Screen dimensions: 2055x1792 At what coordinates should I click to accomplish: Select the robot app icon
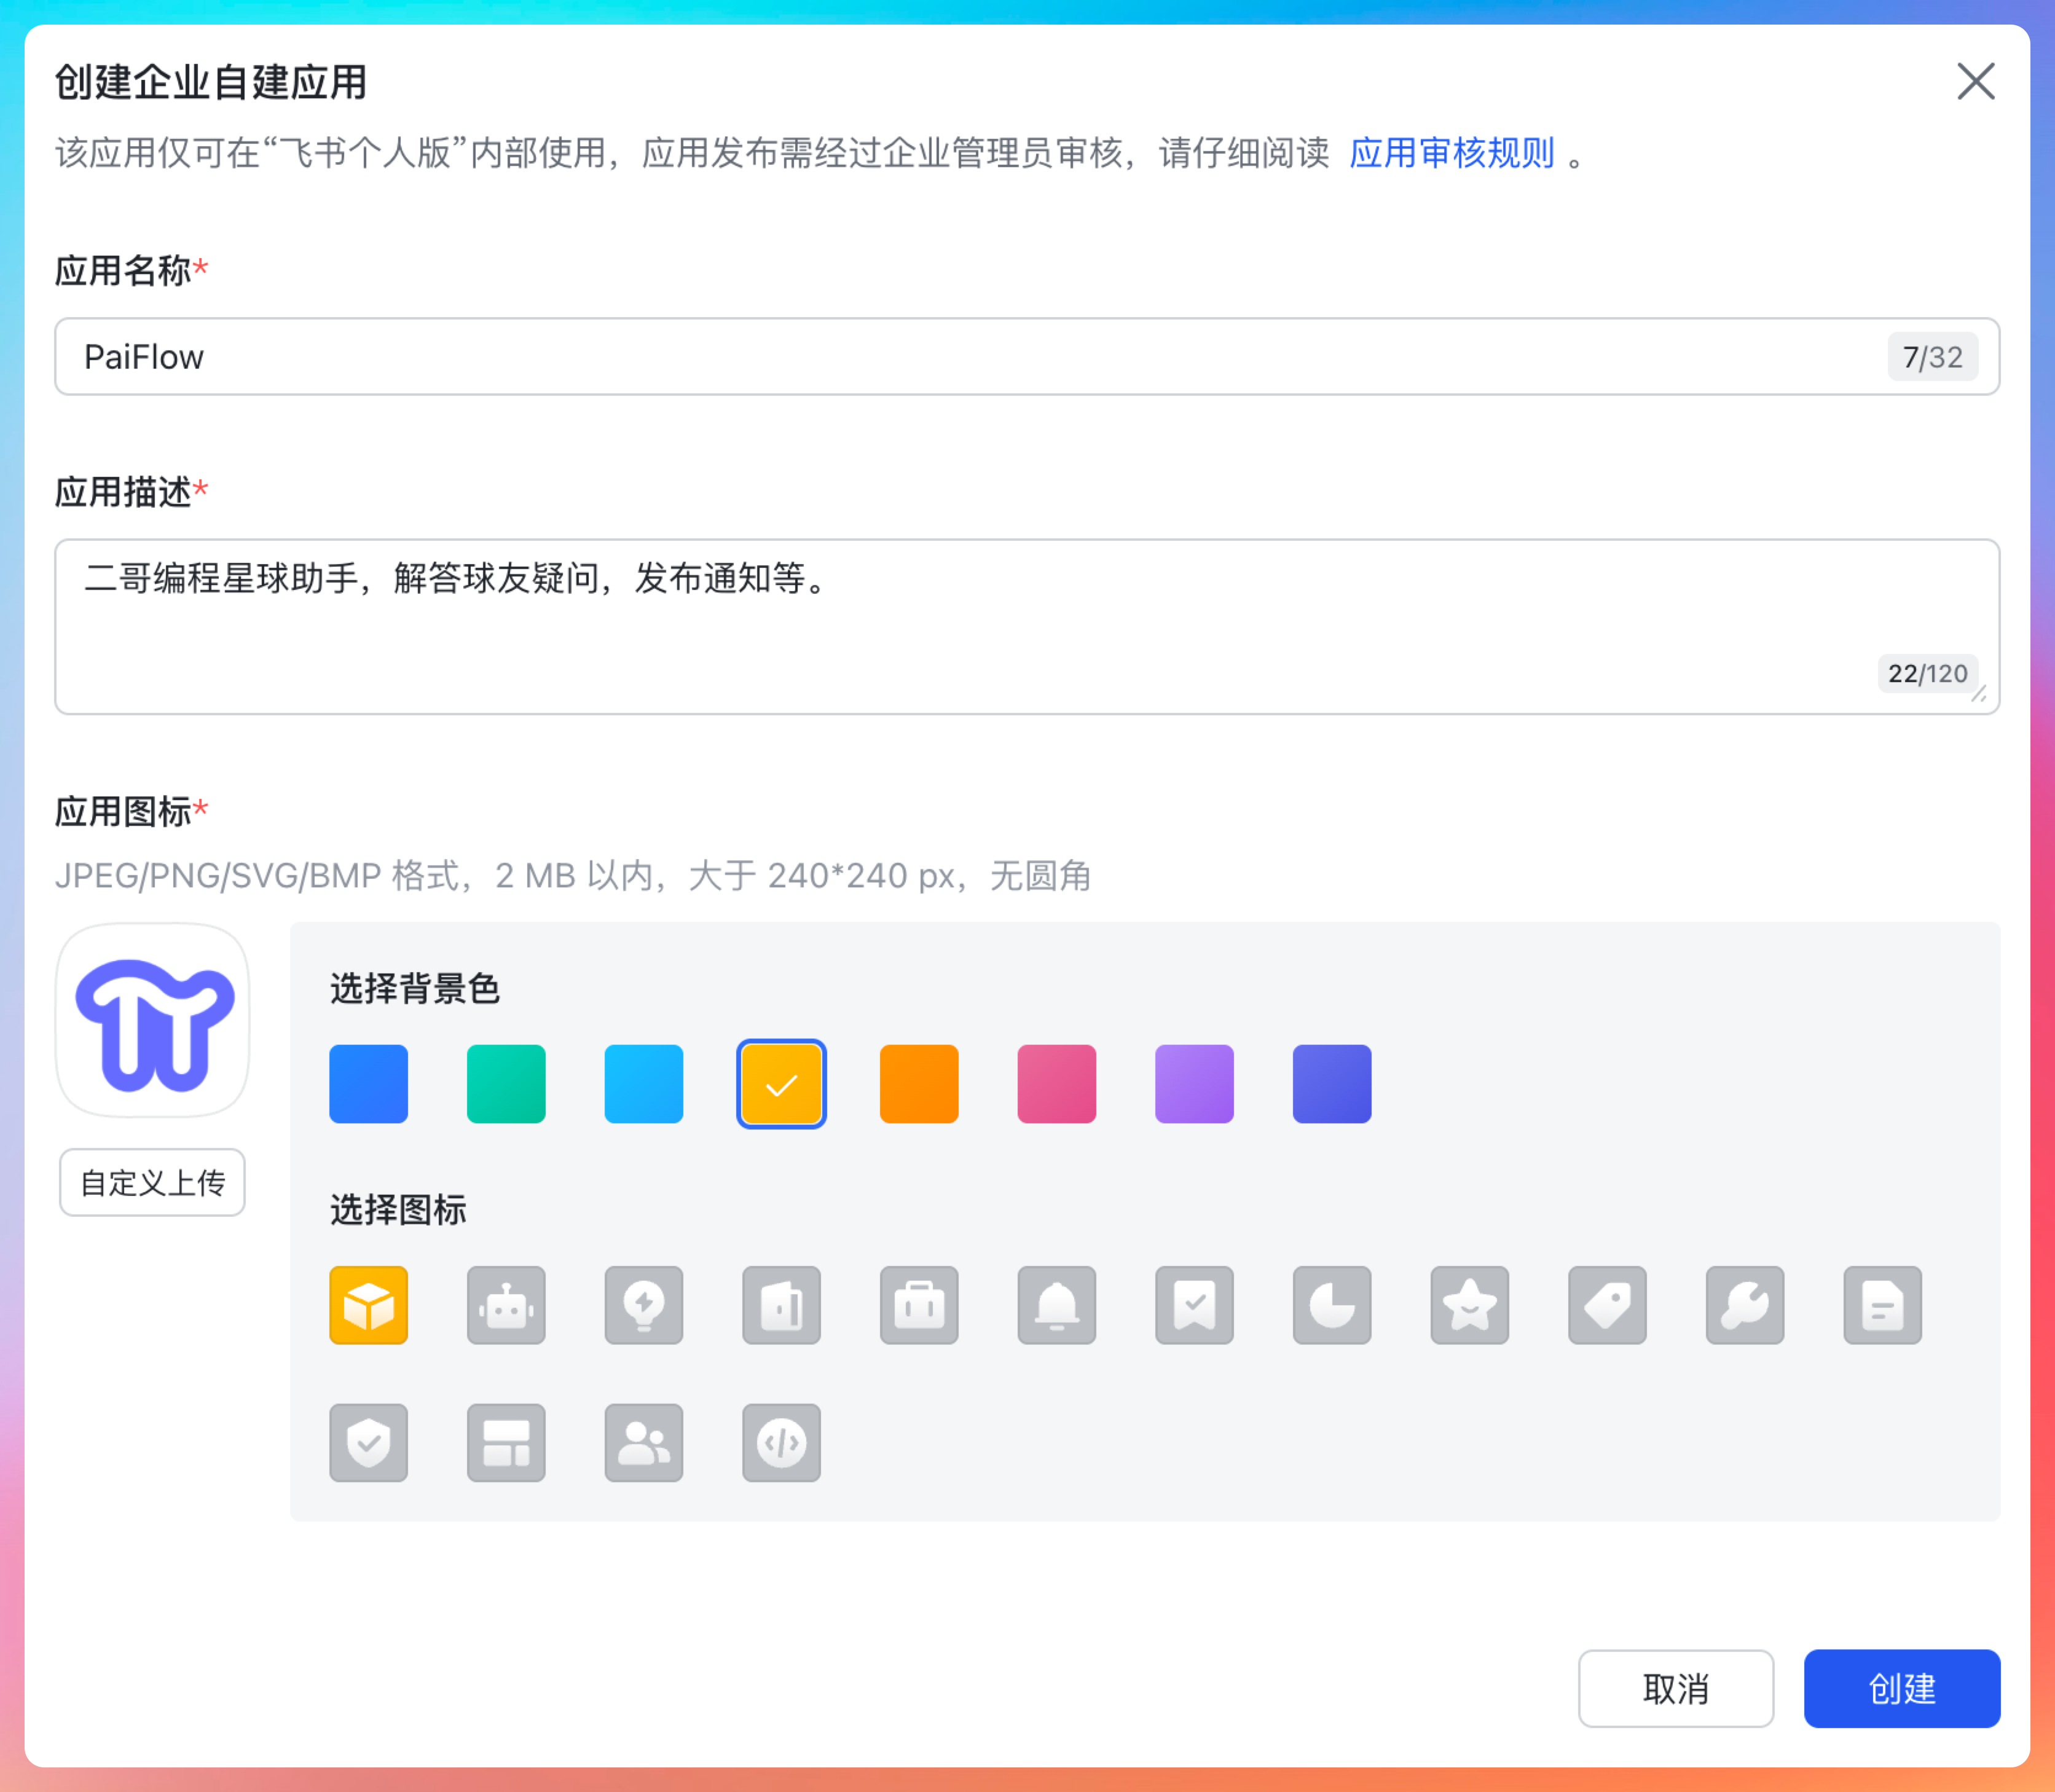(506, 1305)
